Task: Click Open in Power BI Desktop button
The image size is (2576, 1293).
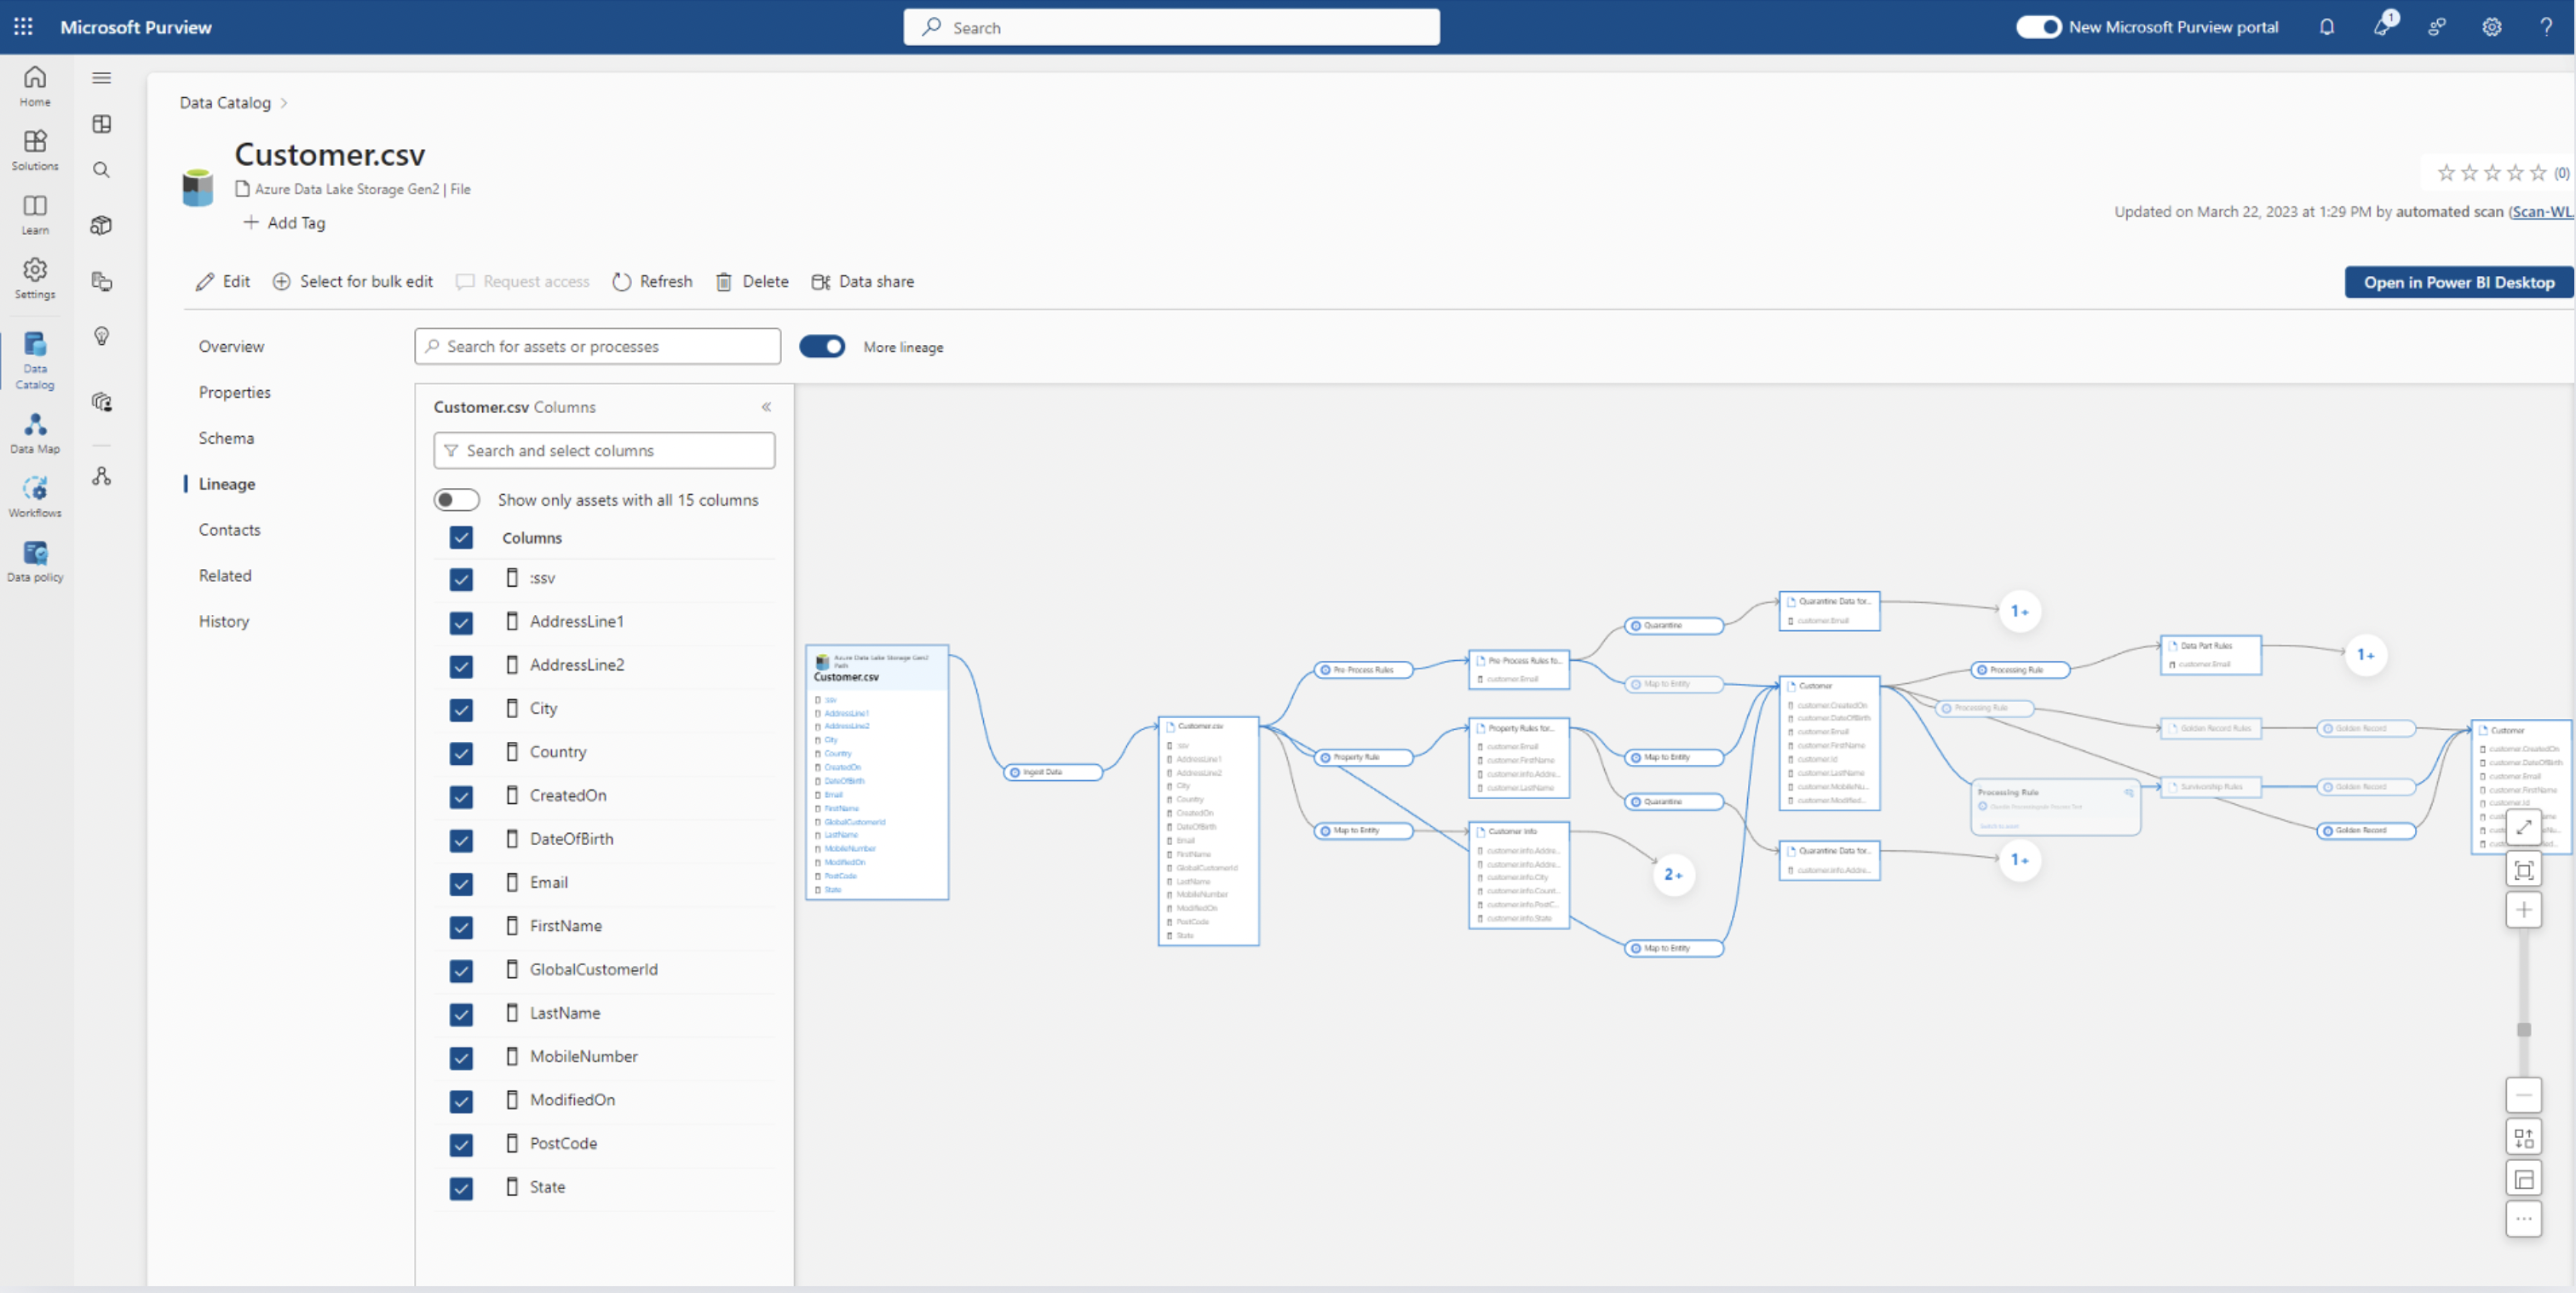Action: coord(2458,282)
